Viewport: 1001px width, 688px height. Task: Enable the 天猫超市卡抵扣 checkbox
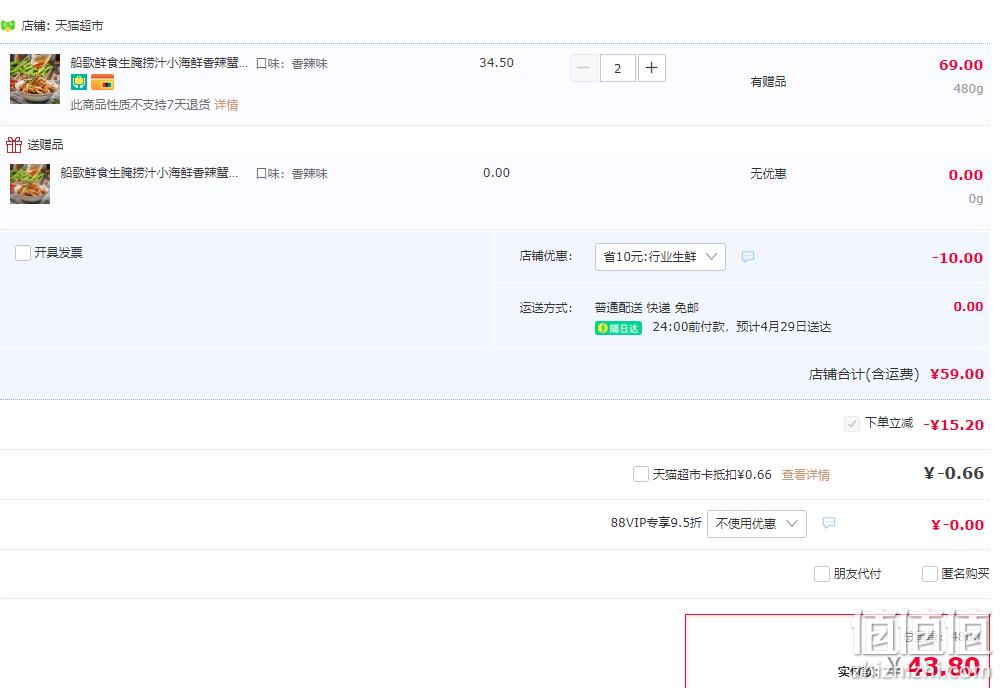click(x=640, y=474)
